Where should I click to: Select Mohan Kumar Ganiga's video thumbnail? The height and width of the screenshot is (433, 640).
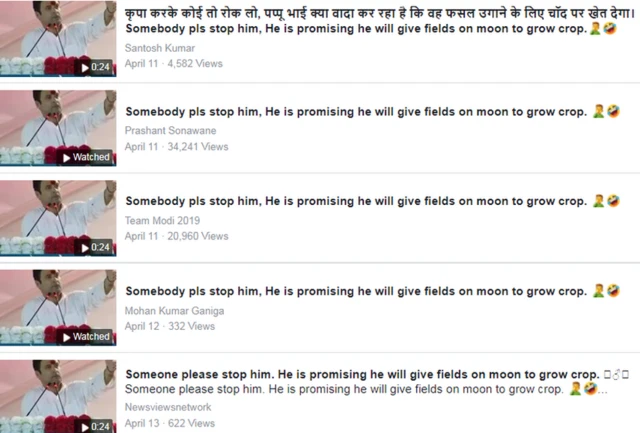click(x=58, y=308)
